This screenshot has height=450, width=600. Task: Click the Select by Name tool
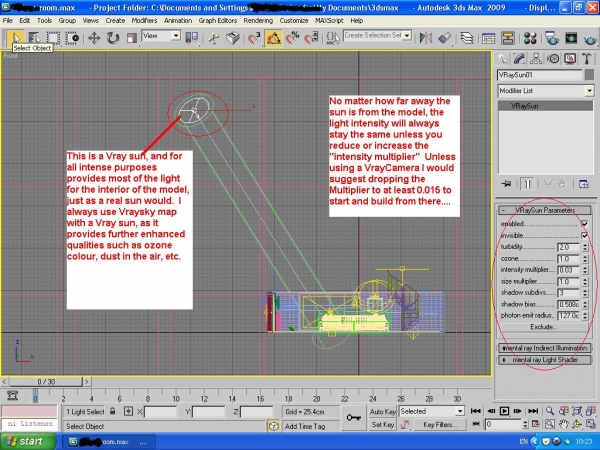click(34, 38)
